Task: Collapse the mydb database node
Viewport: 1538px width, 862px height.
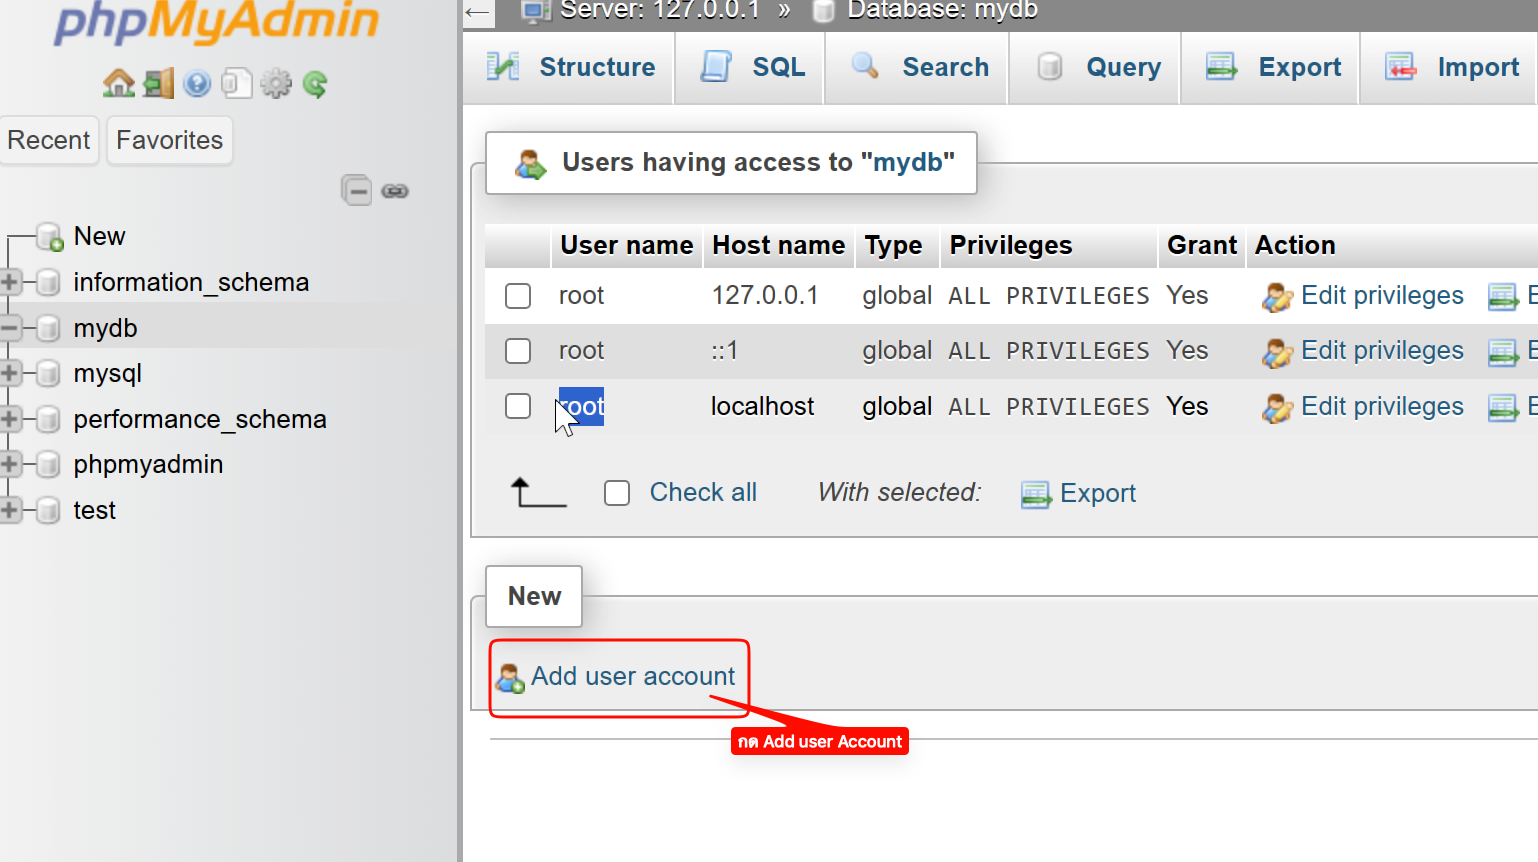Action: tap(10, 328)
